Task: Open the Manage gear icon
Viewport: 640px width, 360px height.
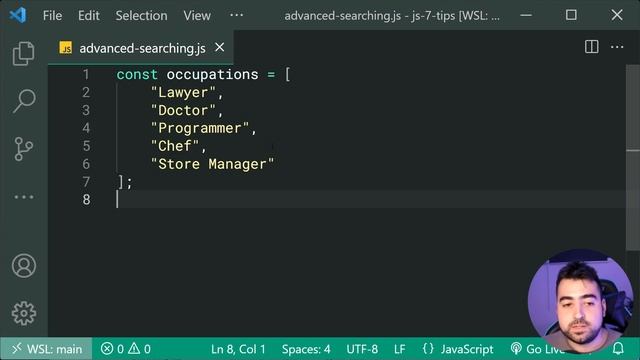Action: (x=24, y=313)
